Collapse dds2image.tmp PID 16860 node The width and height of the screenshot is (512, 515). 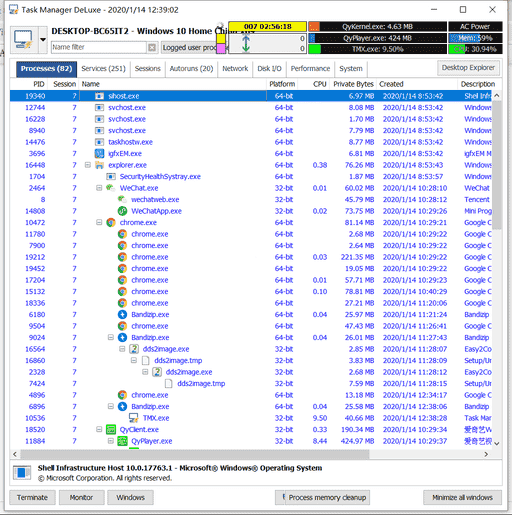(134, 360)
